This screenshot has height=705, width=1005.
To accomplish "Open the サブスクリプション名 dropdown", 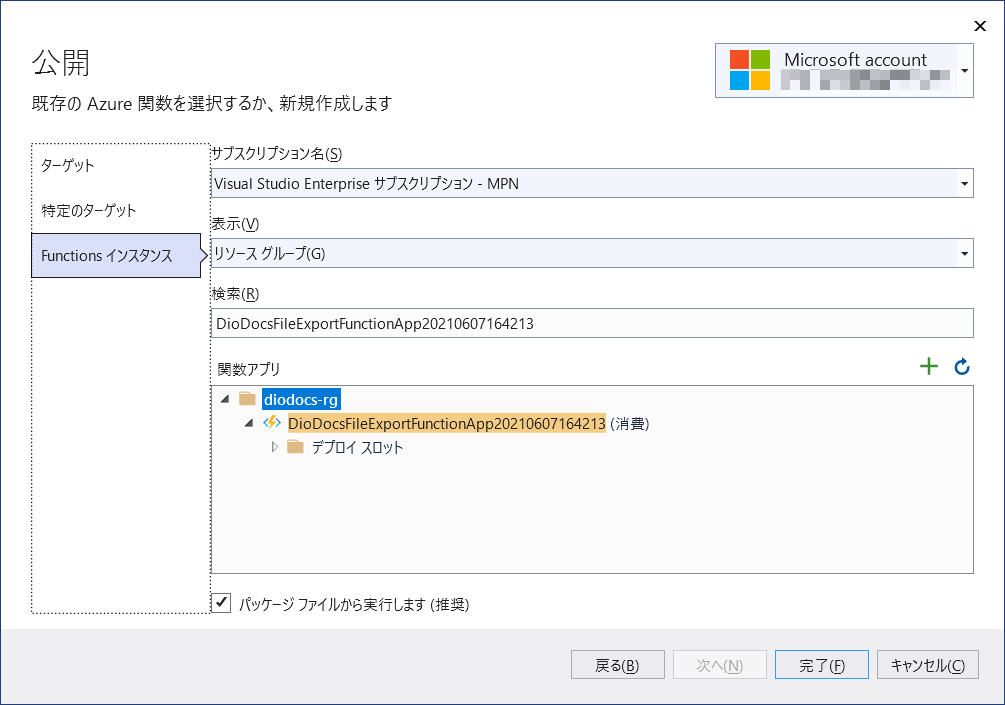I will pos(964,184).
